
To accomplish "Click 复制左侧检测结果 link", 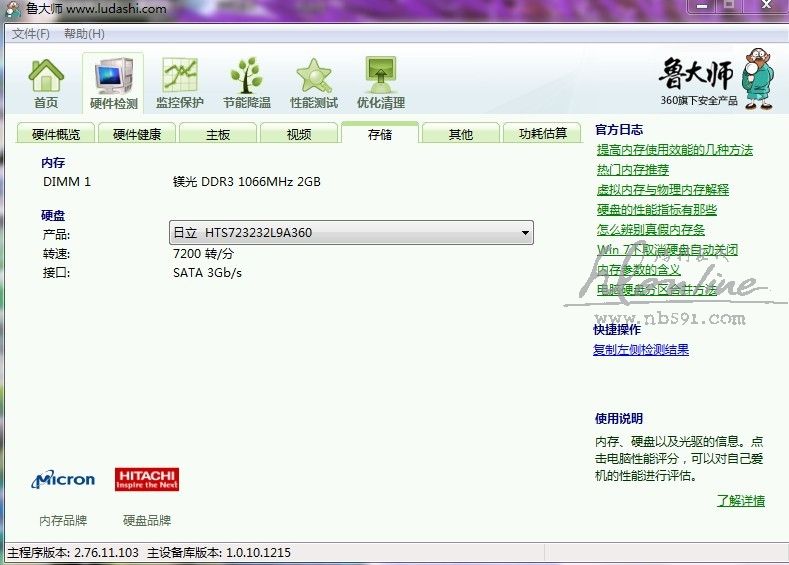I will [x=641, y=350].
